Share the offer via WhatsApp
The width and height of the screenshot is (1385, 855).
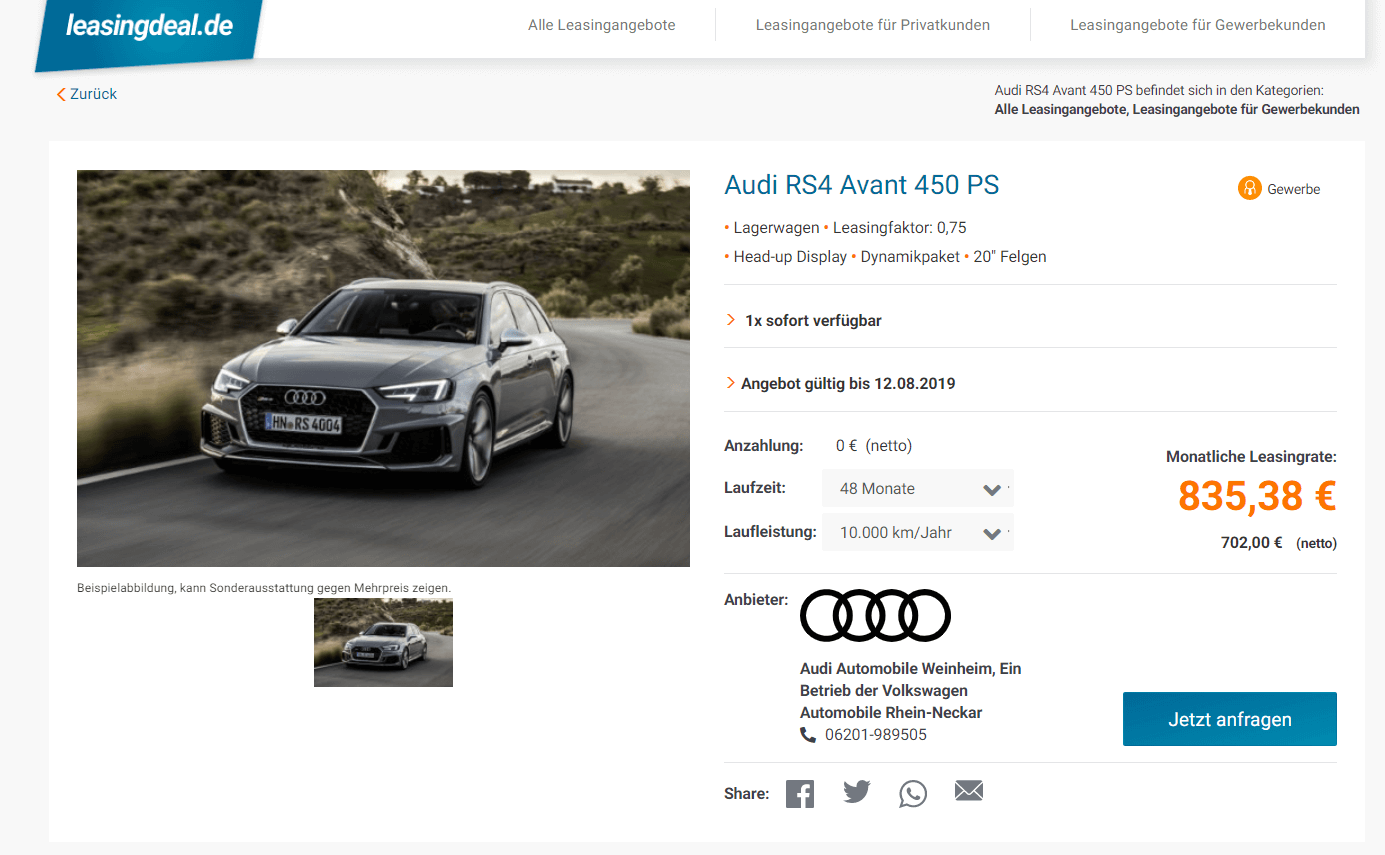click(x=913, y=794)
